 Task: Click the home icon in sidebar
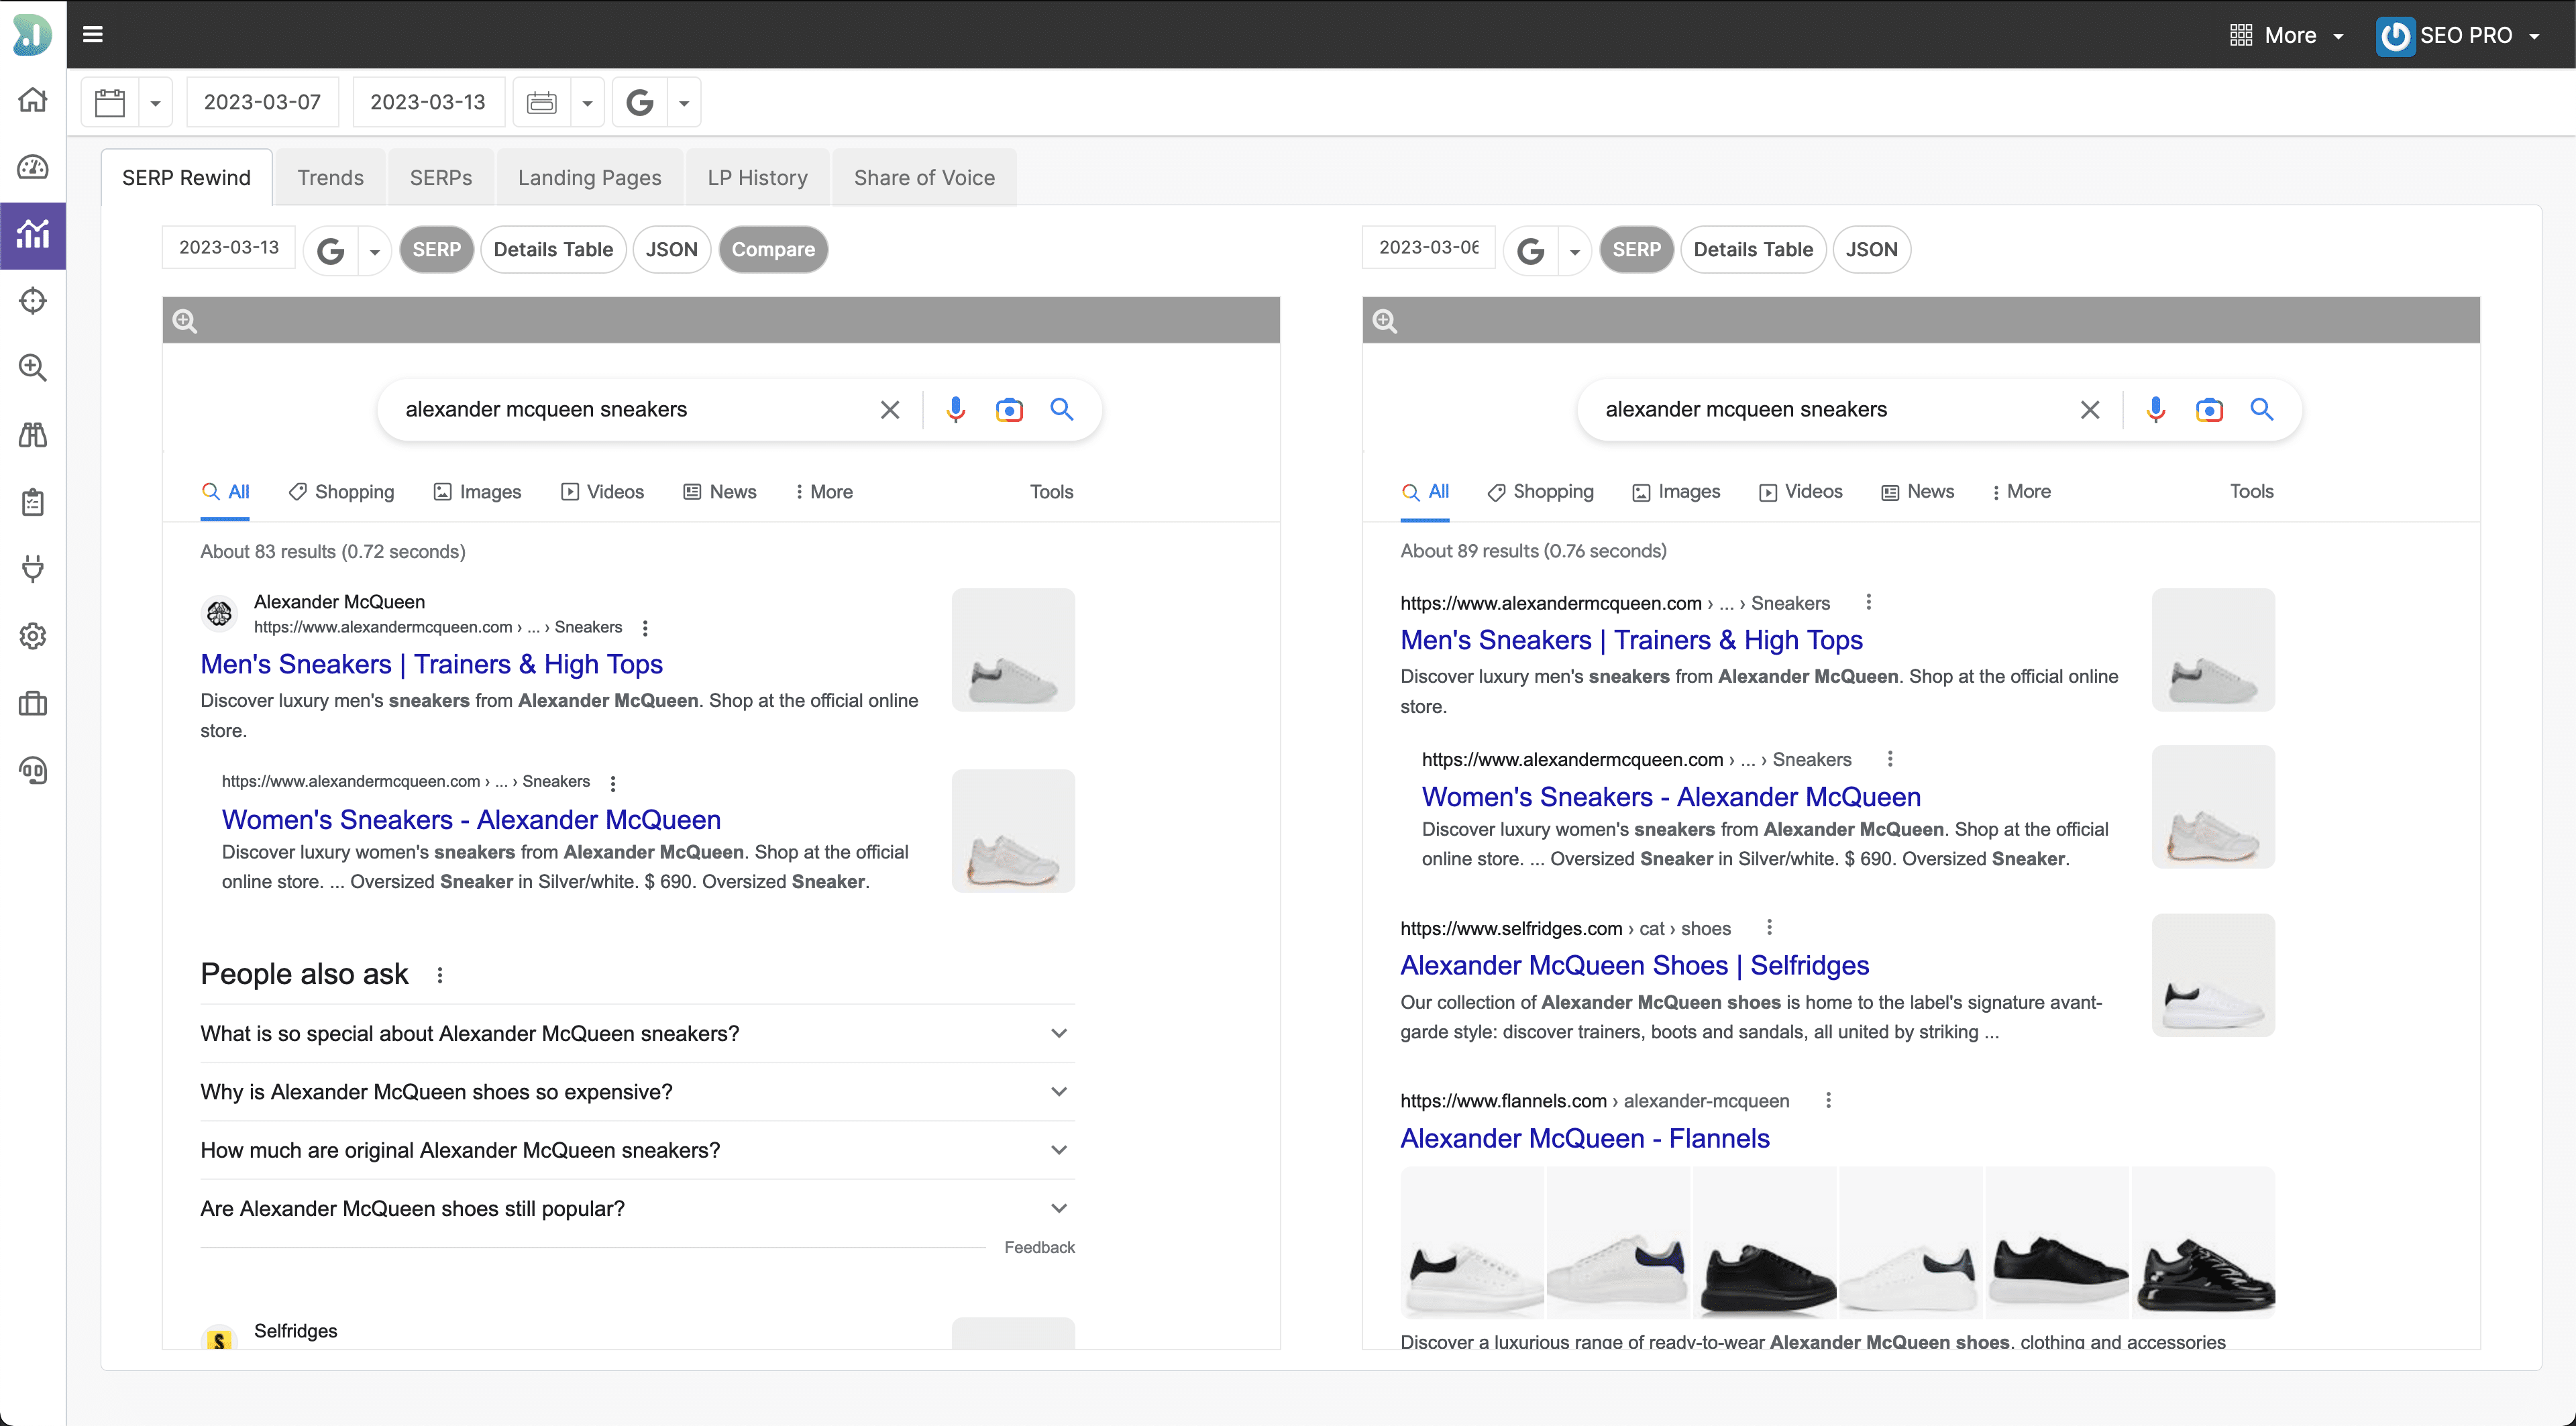(x=33, y=100)
